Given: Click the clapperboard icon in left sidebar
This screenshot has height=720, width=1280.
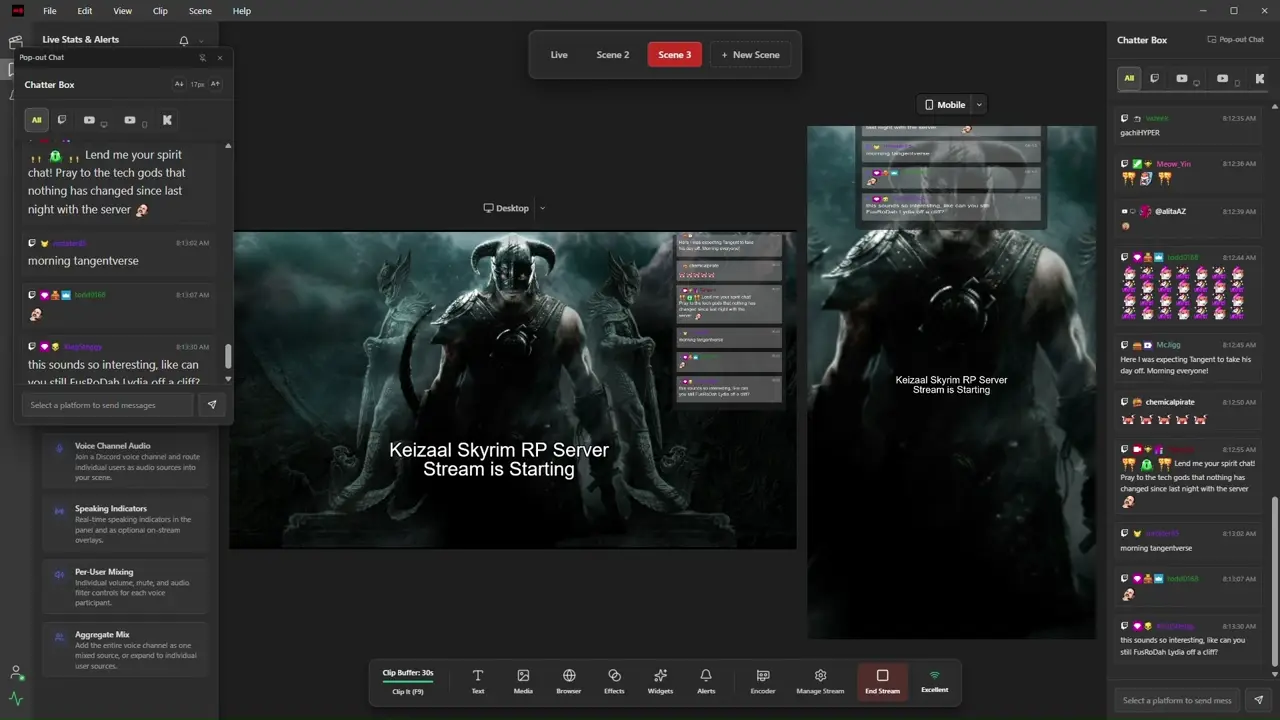Looking at the screenshot, I should point(15,43).
